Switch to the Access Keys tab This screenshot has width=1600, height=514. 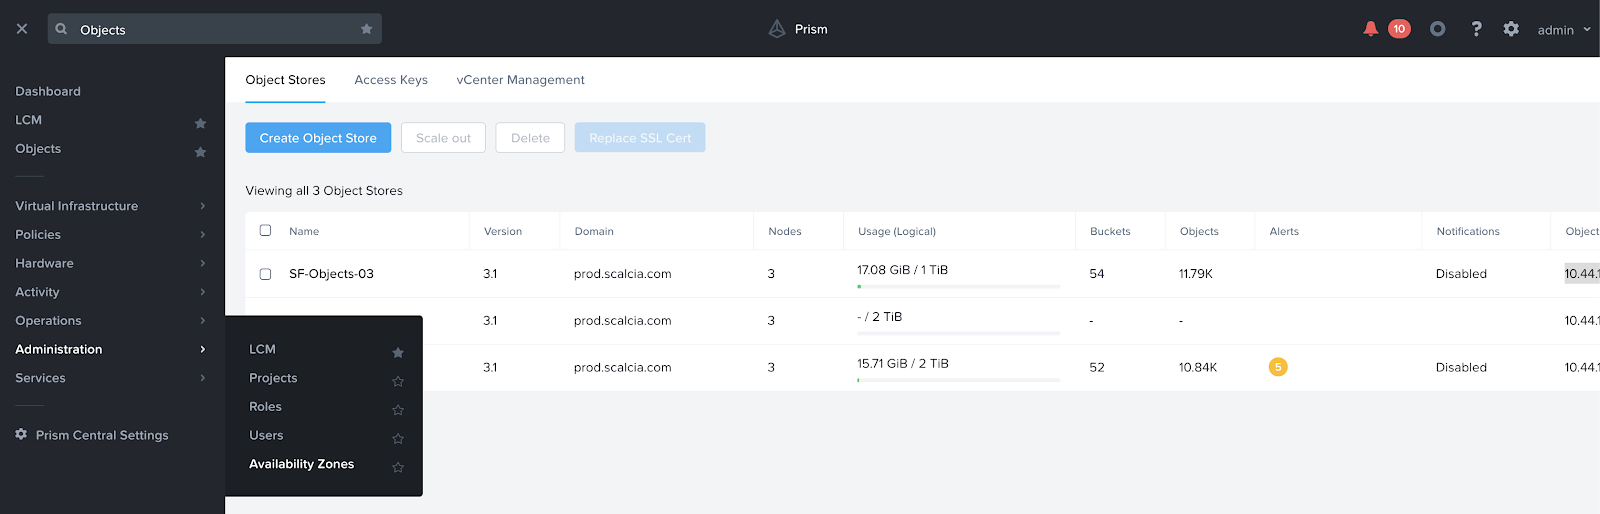pos(391,80)
